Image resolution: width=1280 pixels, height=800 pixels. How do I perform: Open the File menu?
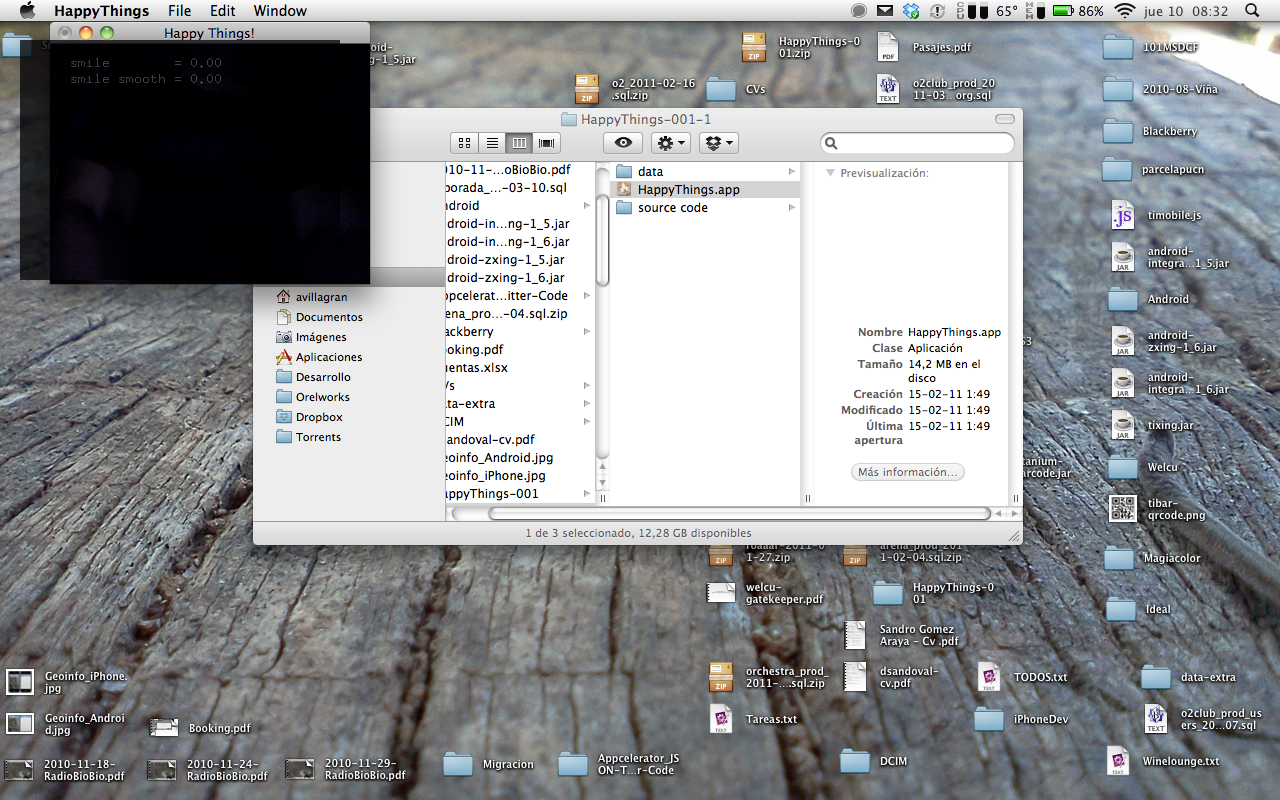[180, 11]
